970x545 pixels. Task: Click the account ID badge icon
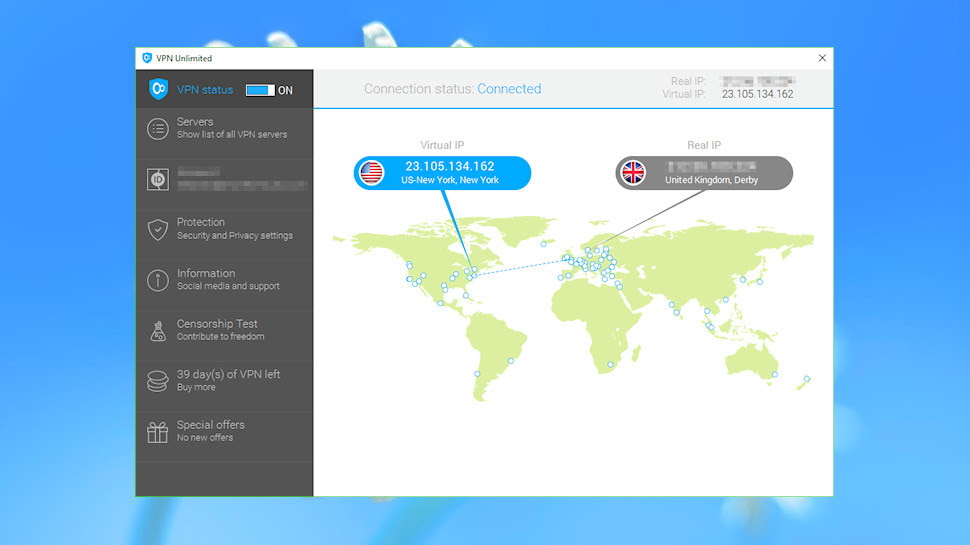tap(158, 179)
